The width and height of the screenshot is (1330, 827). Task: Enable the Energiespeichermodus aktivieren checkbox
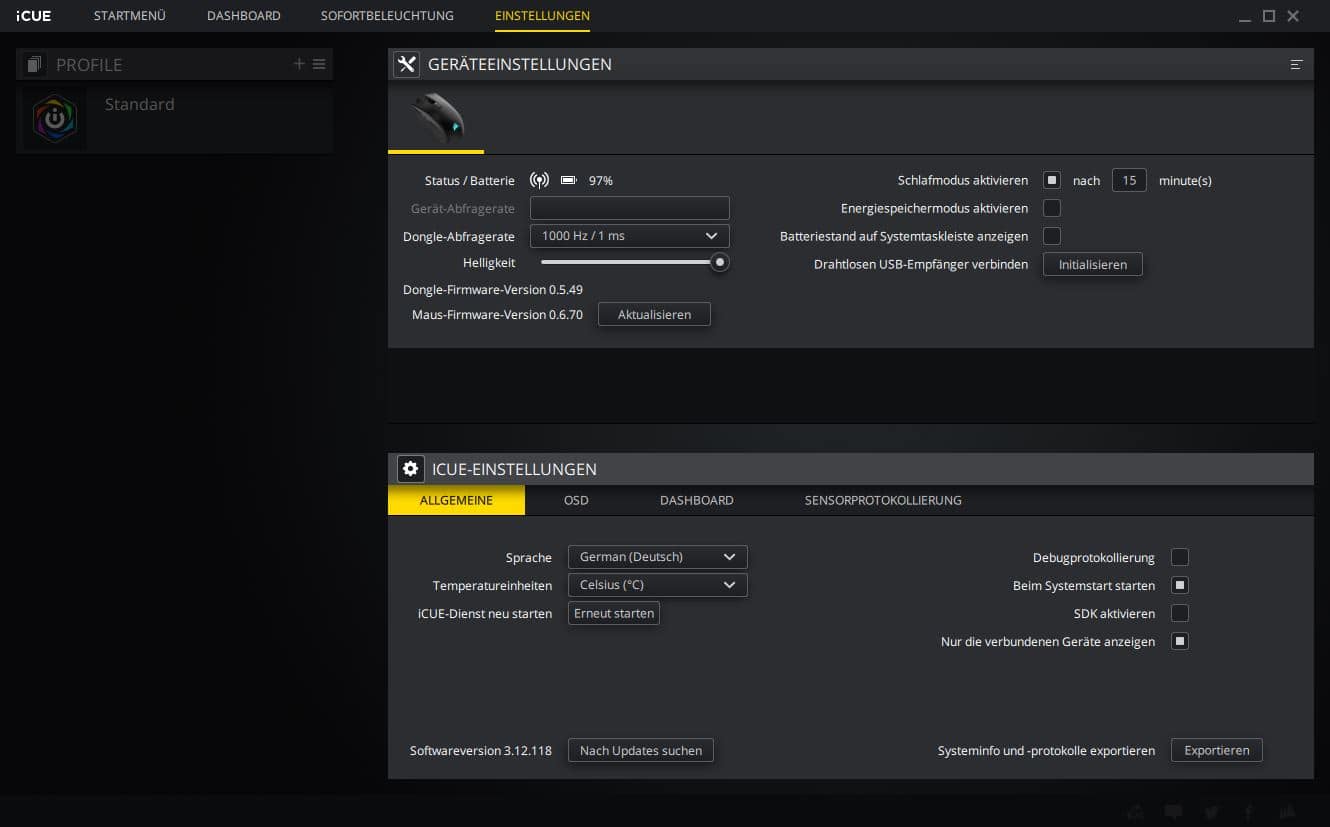[1052, 208]
